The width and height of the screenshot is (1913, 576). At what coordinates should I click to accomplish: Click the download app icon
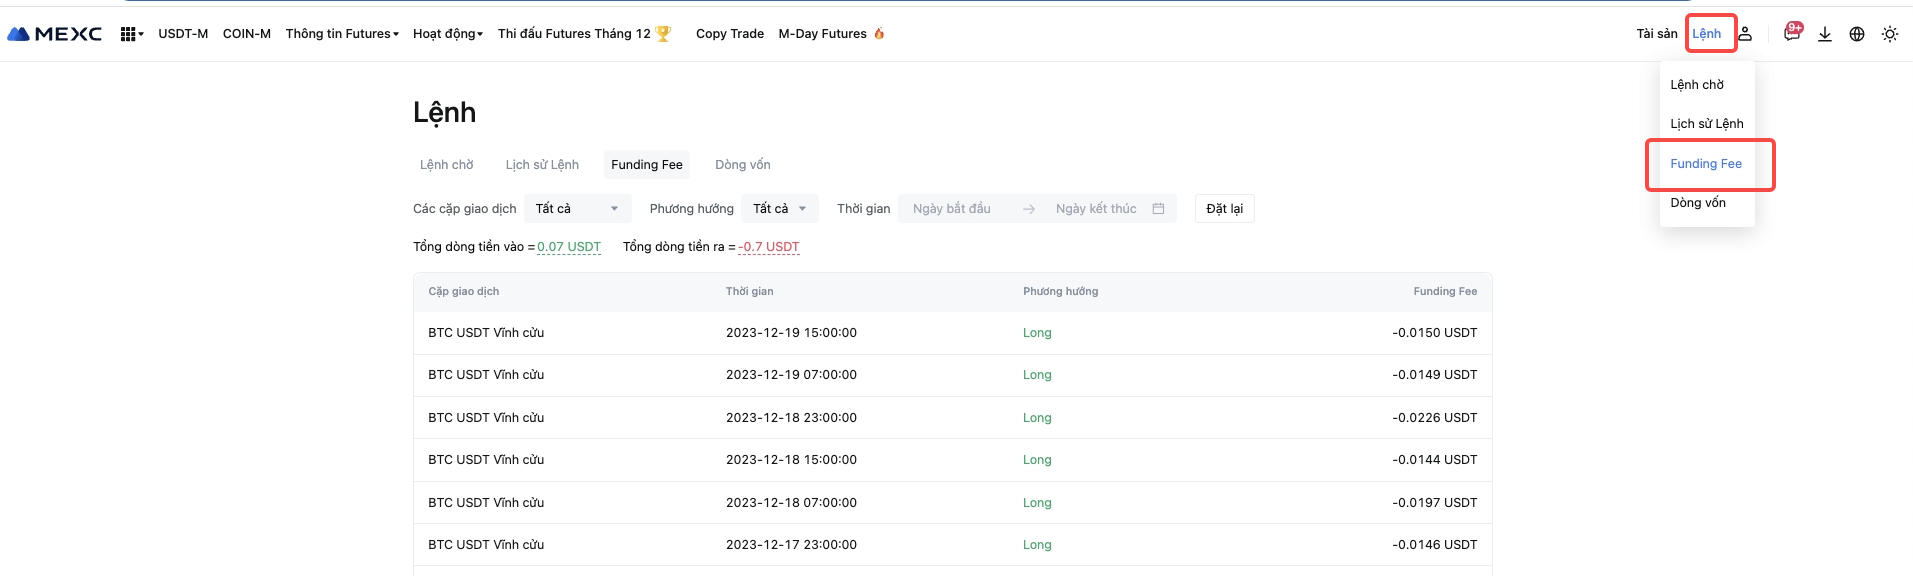click(x=1825, y=34)
